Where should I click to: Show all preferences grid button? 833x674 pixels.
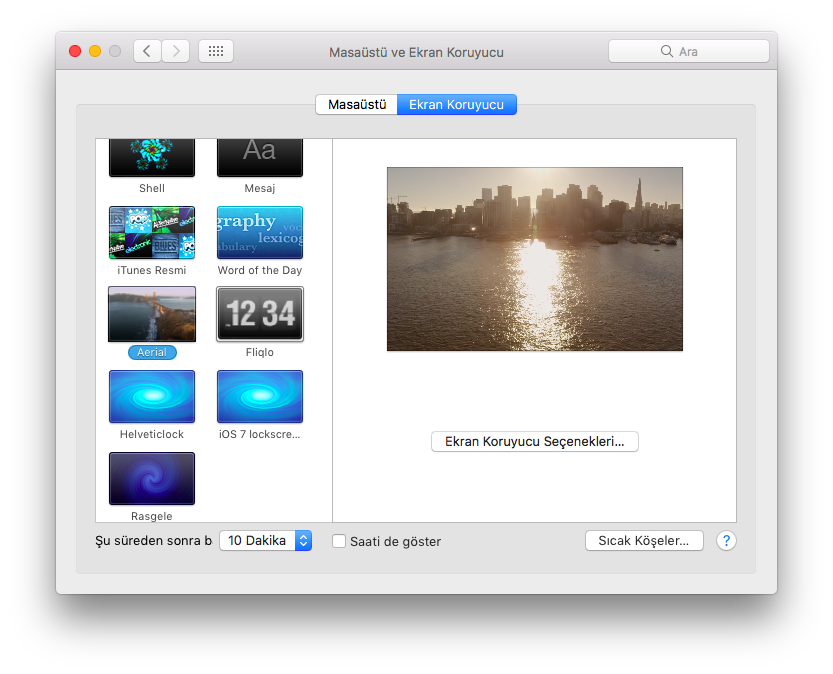(x=216, y=51)
